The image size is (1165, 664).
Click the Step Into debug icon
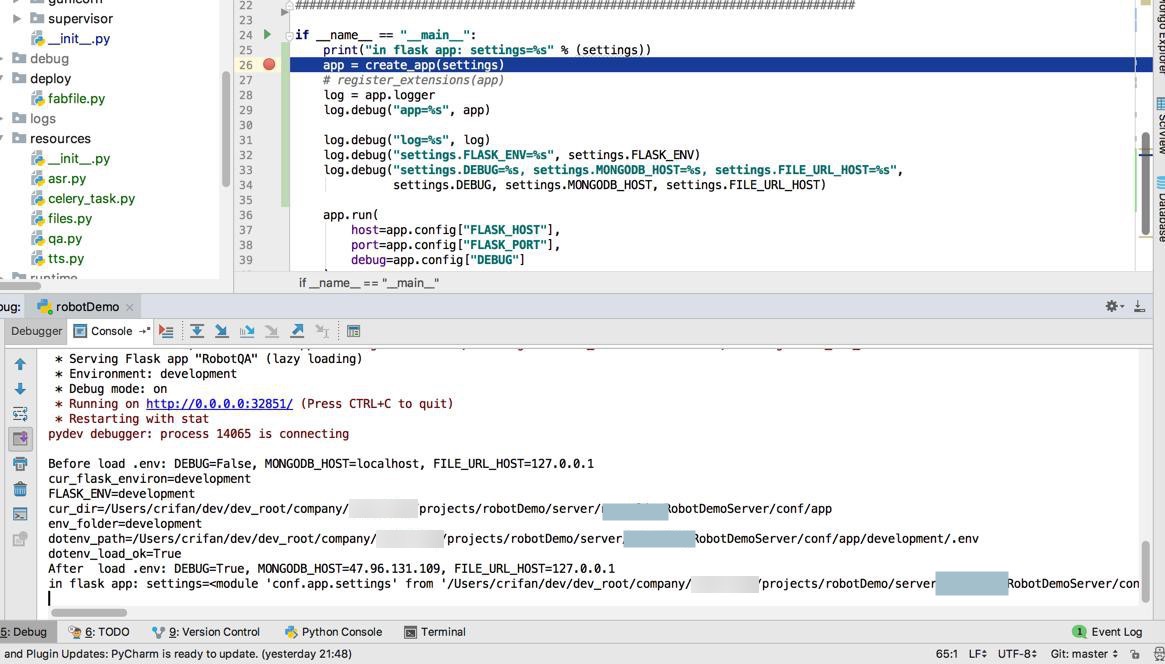coord(221,331)
